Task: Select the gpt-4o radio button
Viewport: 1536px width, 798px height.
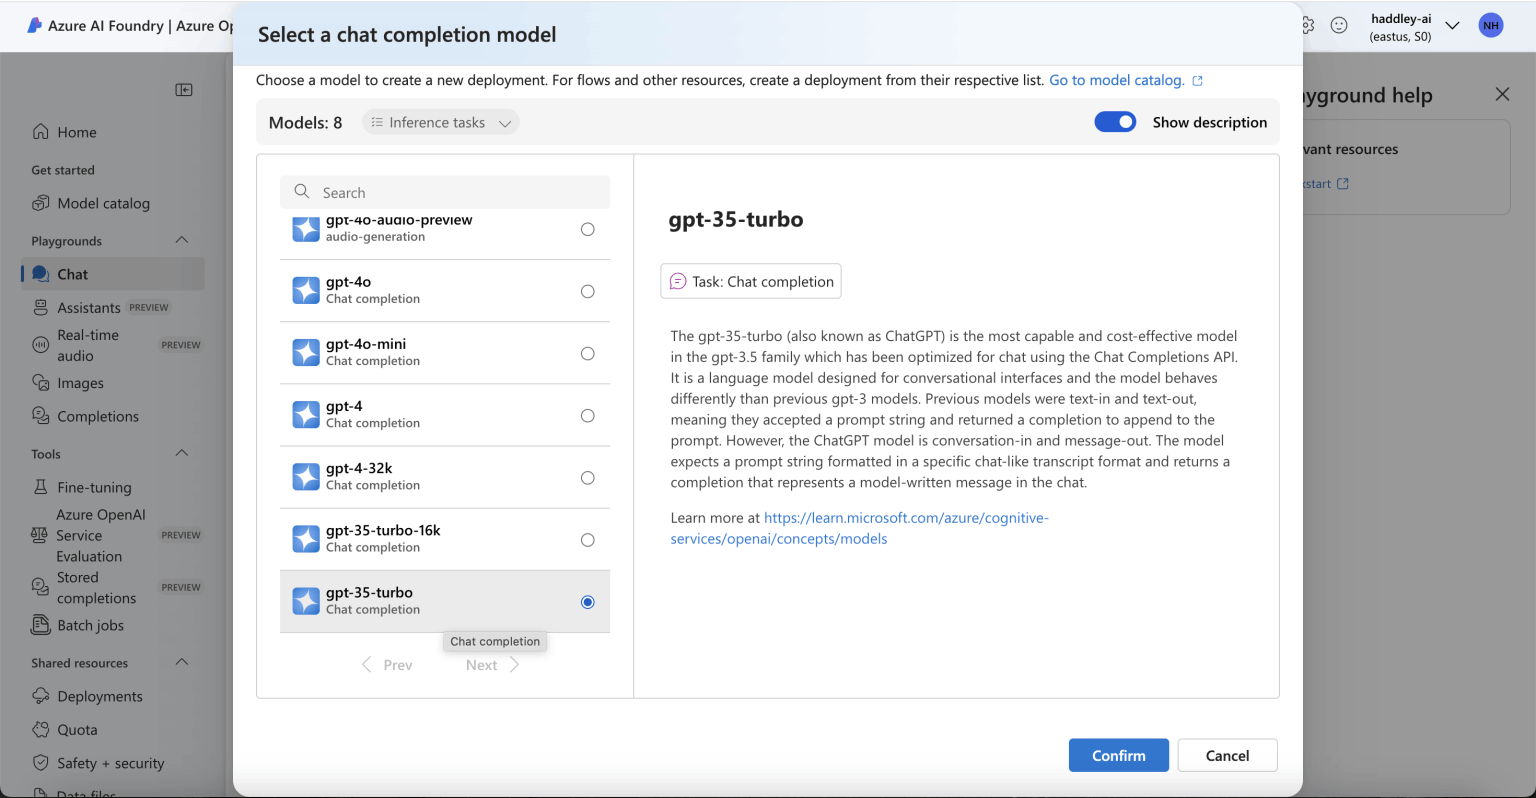Action: (x=588, y=291)
